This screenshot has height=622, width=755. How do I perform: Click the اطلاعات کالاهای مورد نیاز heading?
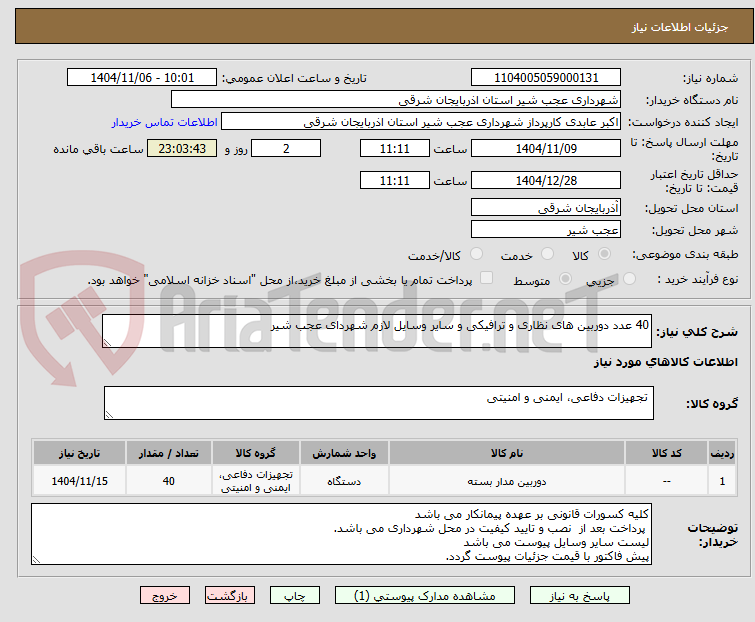[665, 362]
